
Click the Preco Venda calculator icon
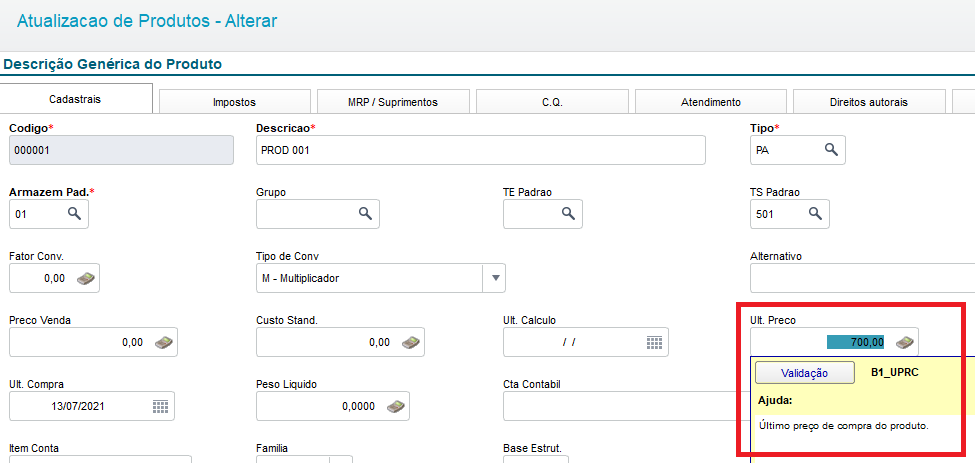pos(163,342)
